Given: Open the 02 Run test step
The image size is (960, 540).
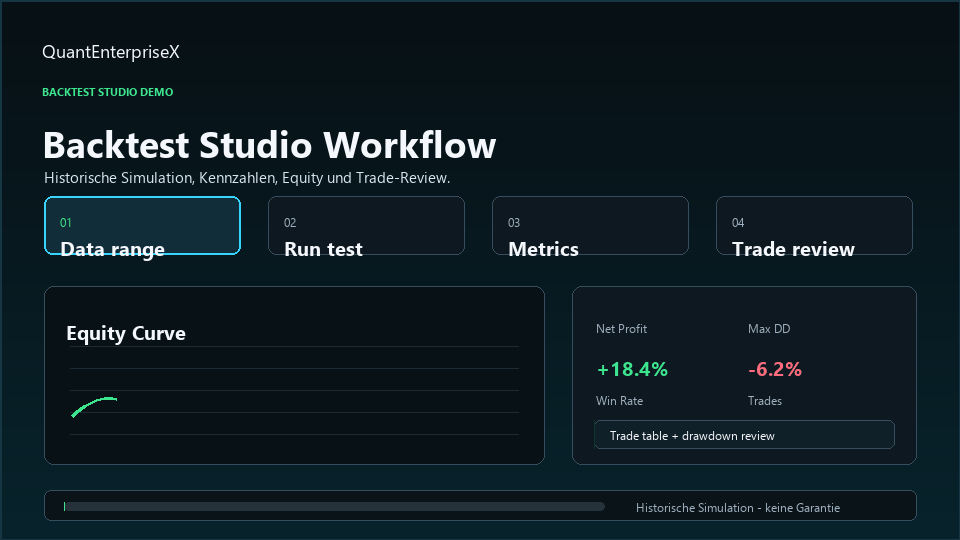Looking at the screenshot, I should (x=366, y=225).
